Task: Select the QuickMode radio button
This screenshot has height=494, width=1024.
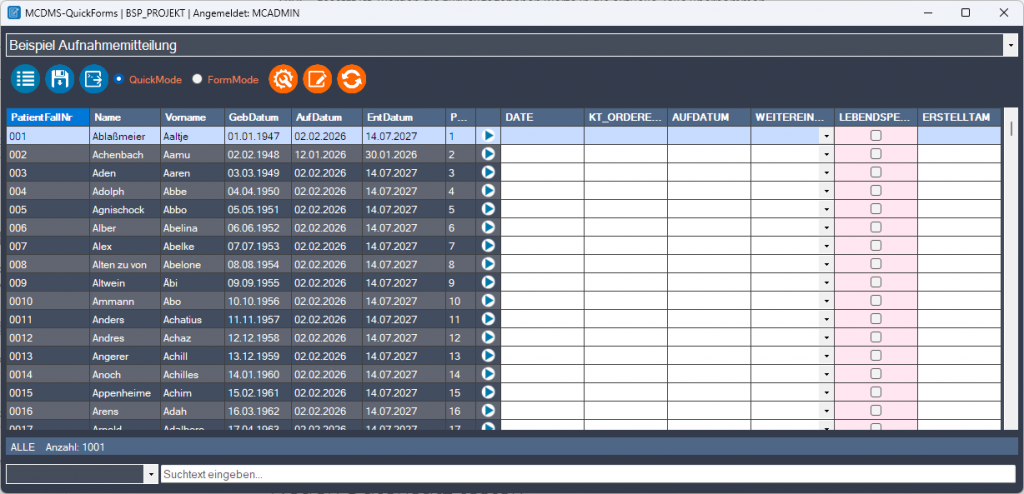Action: 120,79
